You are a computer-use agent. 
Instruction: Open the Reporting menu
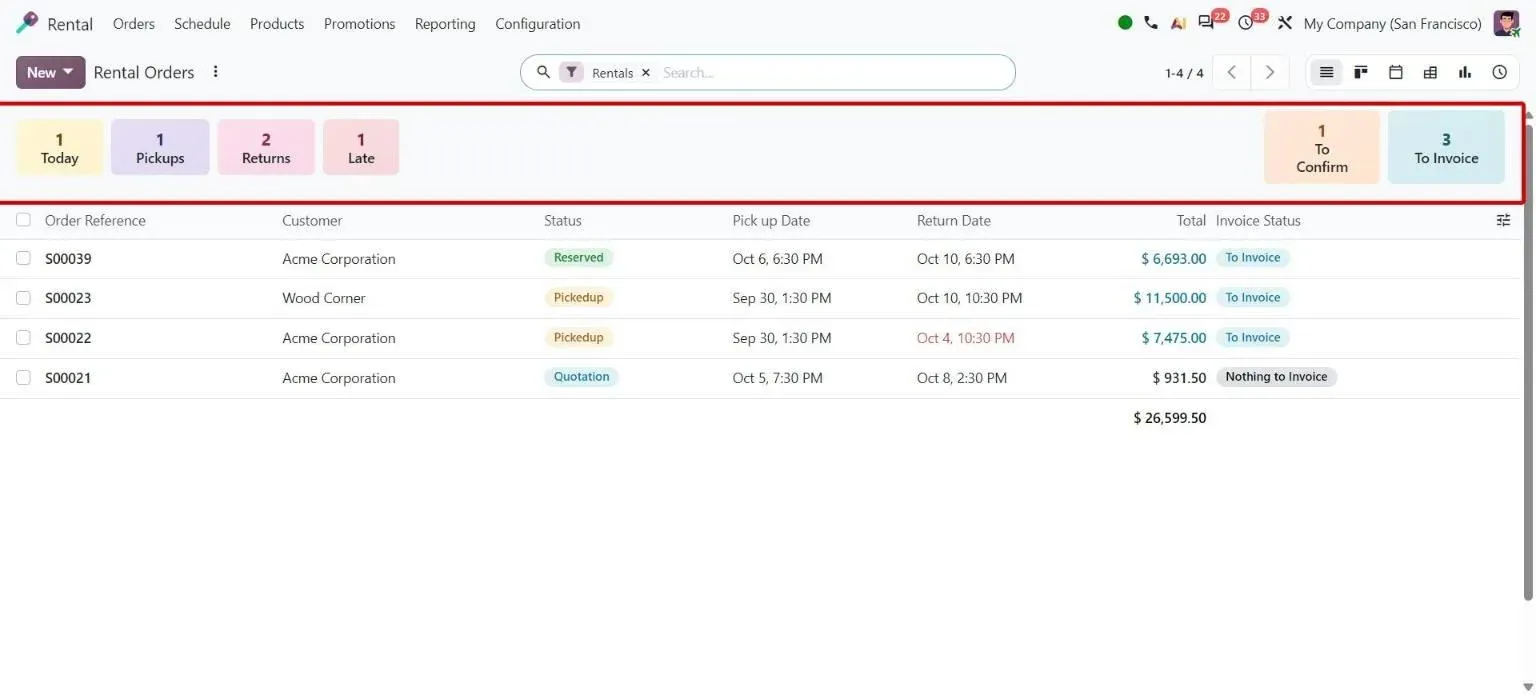pyautogui.click(x=445, y=24)
